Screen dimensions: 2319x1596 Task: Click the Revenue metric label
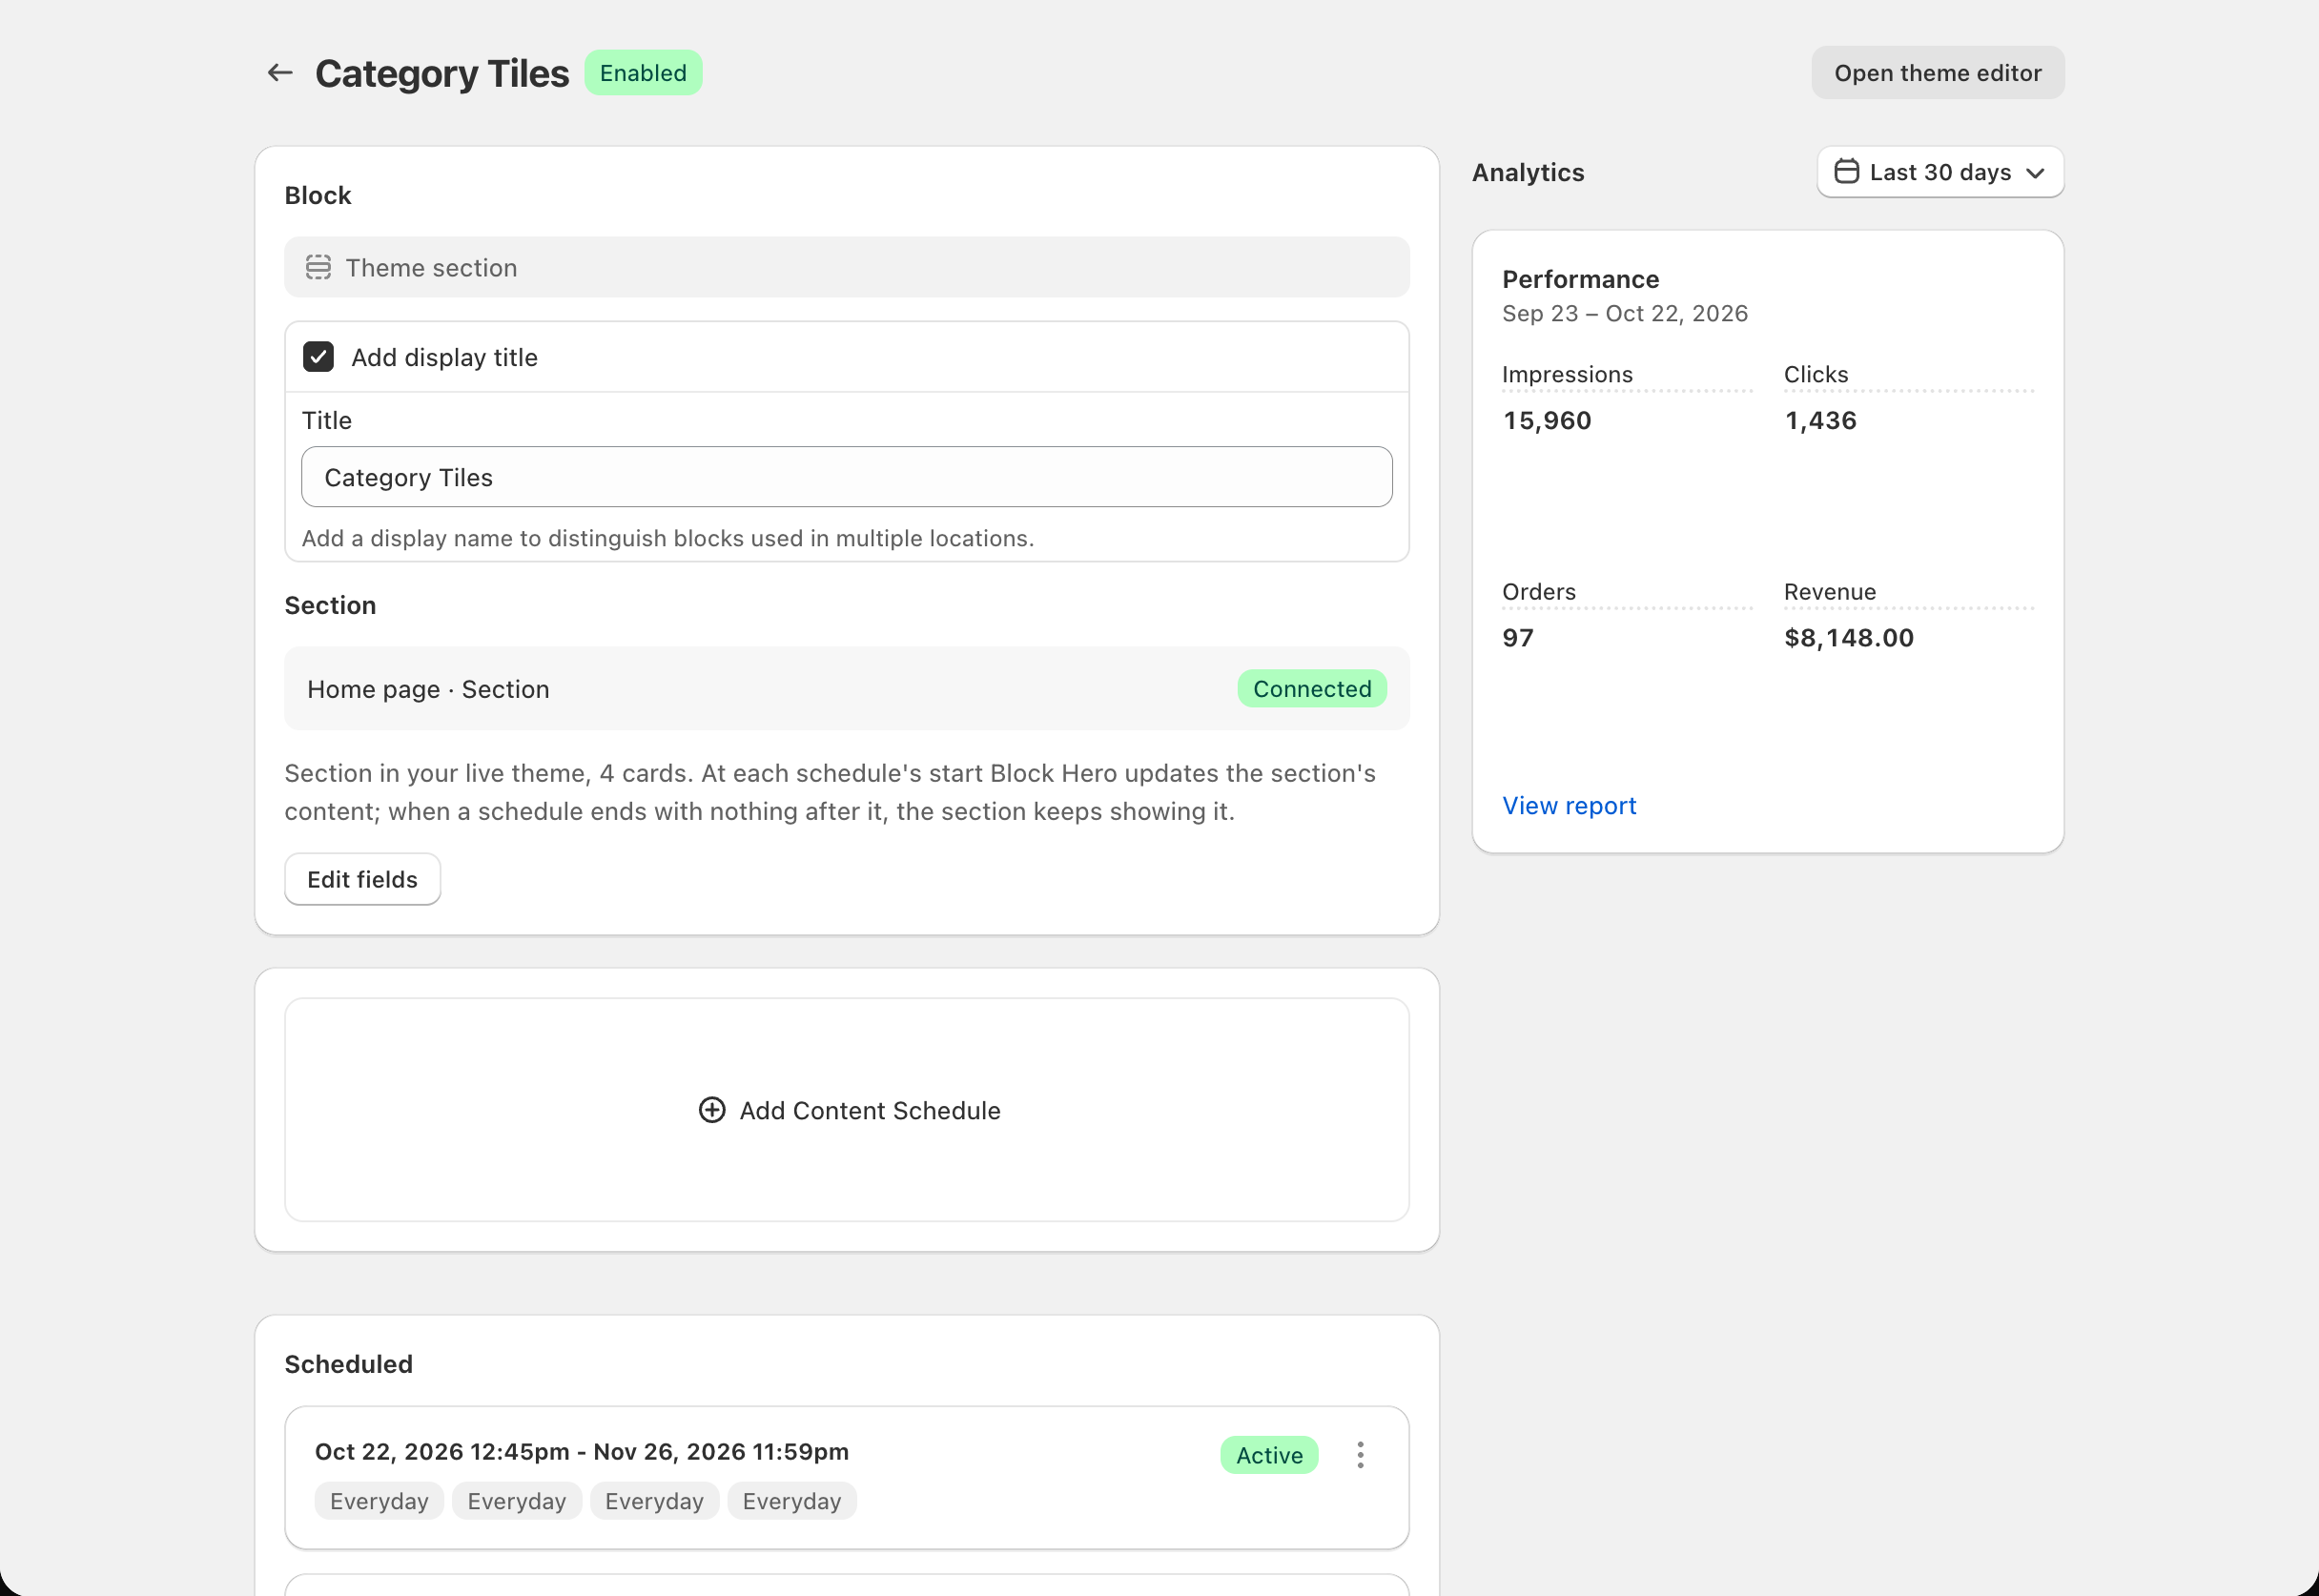click(1830, 592)
